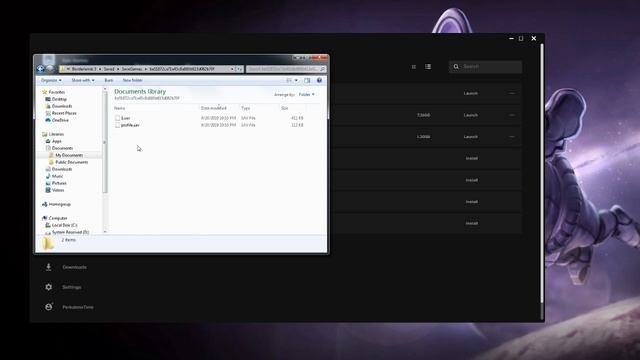Screen dimensions: 640x360
Task: Switch launcher library to grid view
Action: tap(413, 67)
